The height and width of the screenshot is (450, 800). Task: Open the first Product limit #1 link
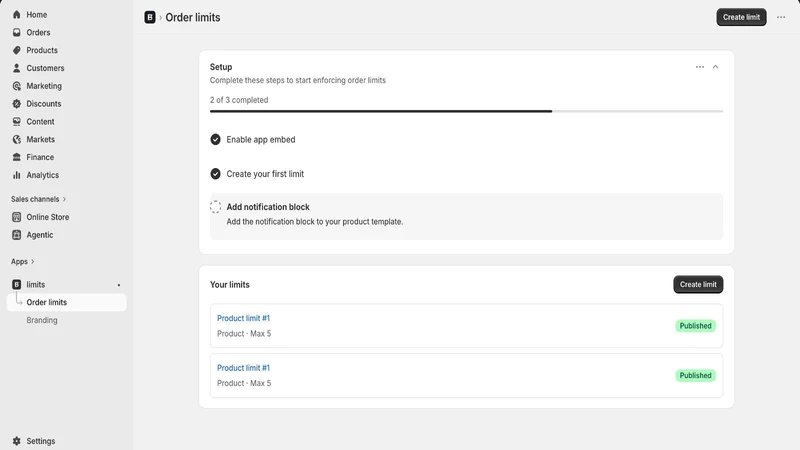tap(243, 318)
